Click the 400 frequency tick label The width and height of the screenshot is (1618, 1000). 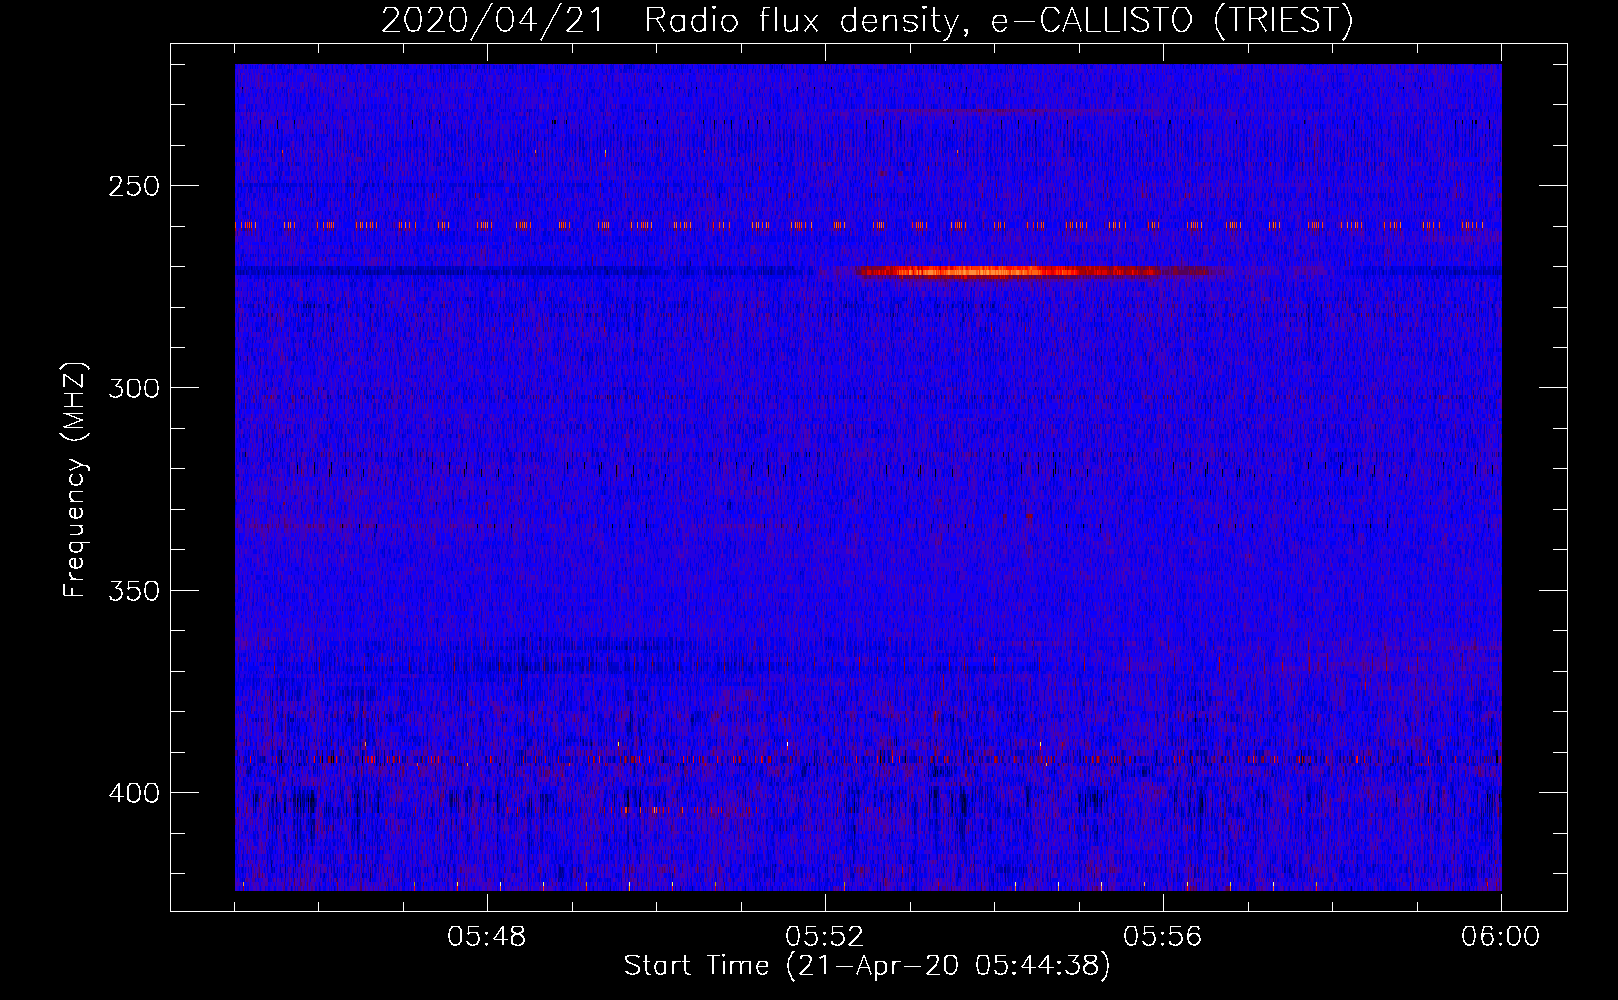[134, 793]
